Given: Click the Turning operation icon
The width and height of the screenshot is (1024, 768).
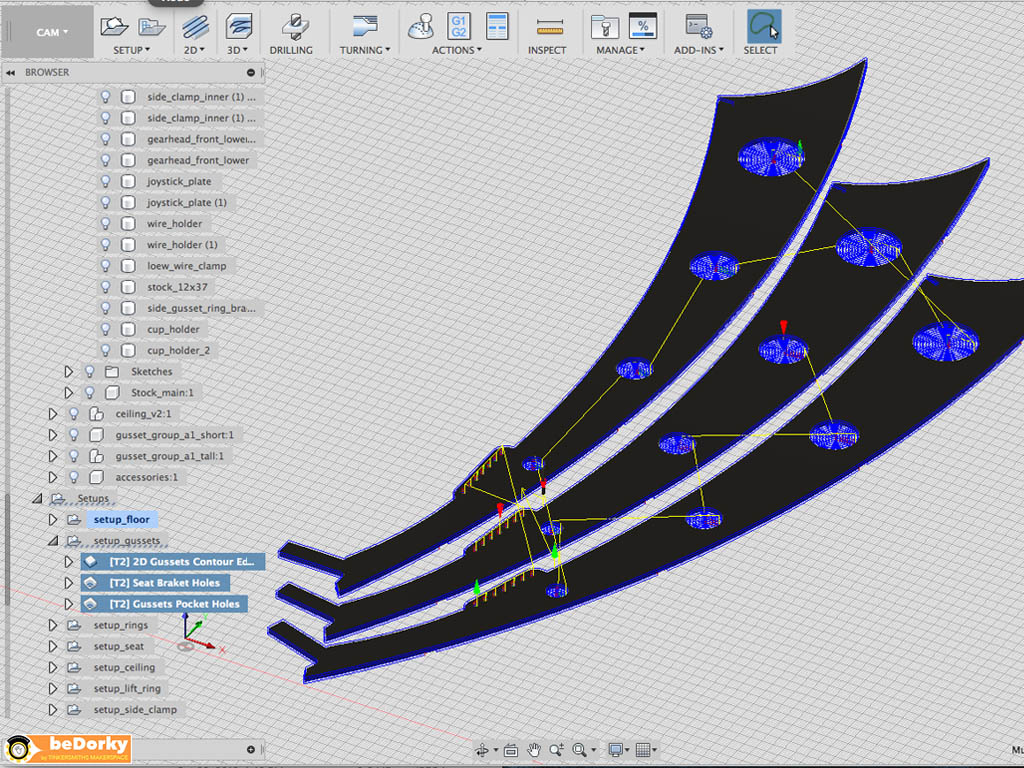Looking at the screenshot, I should (364, 26).
